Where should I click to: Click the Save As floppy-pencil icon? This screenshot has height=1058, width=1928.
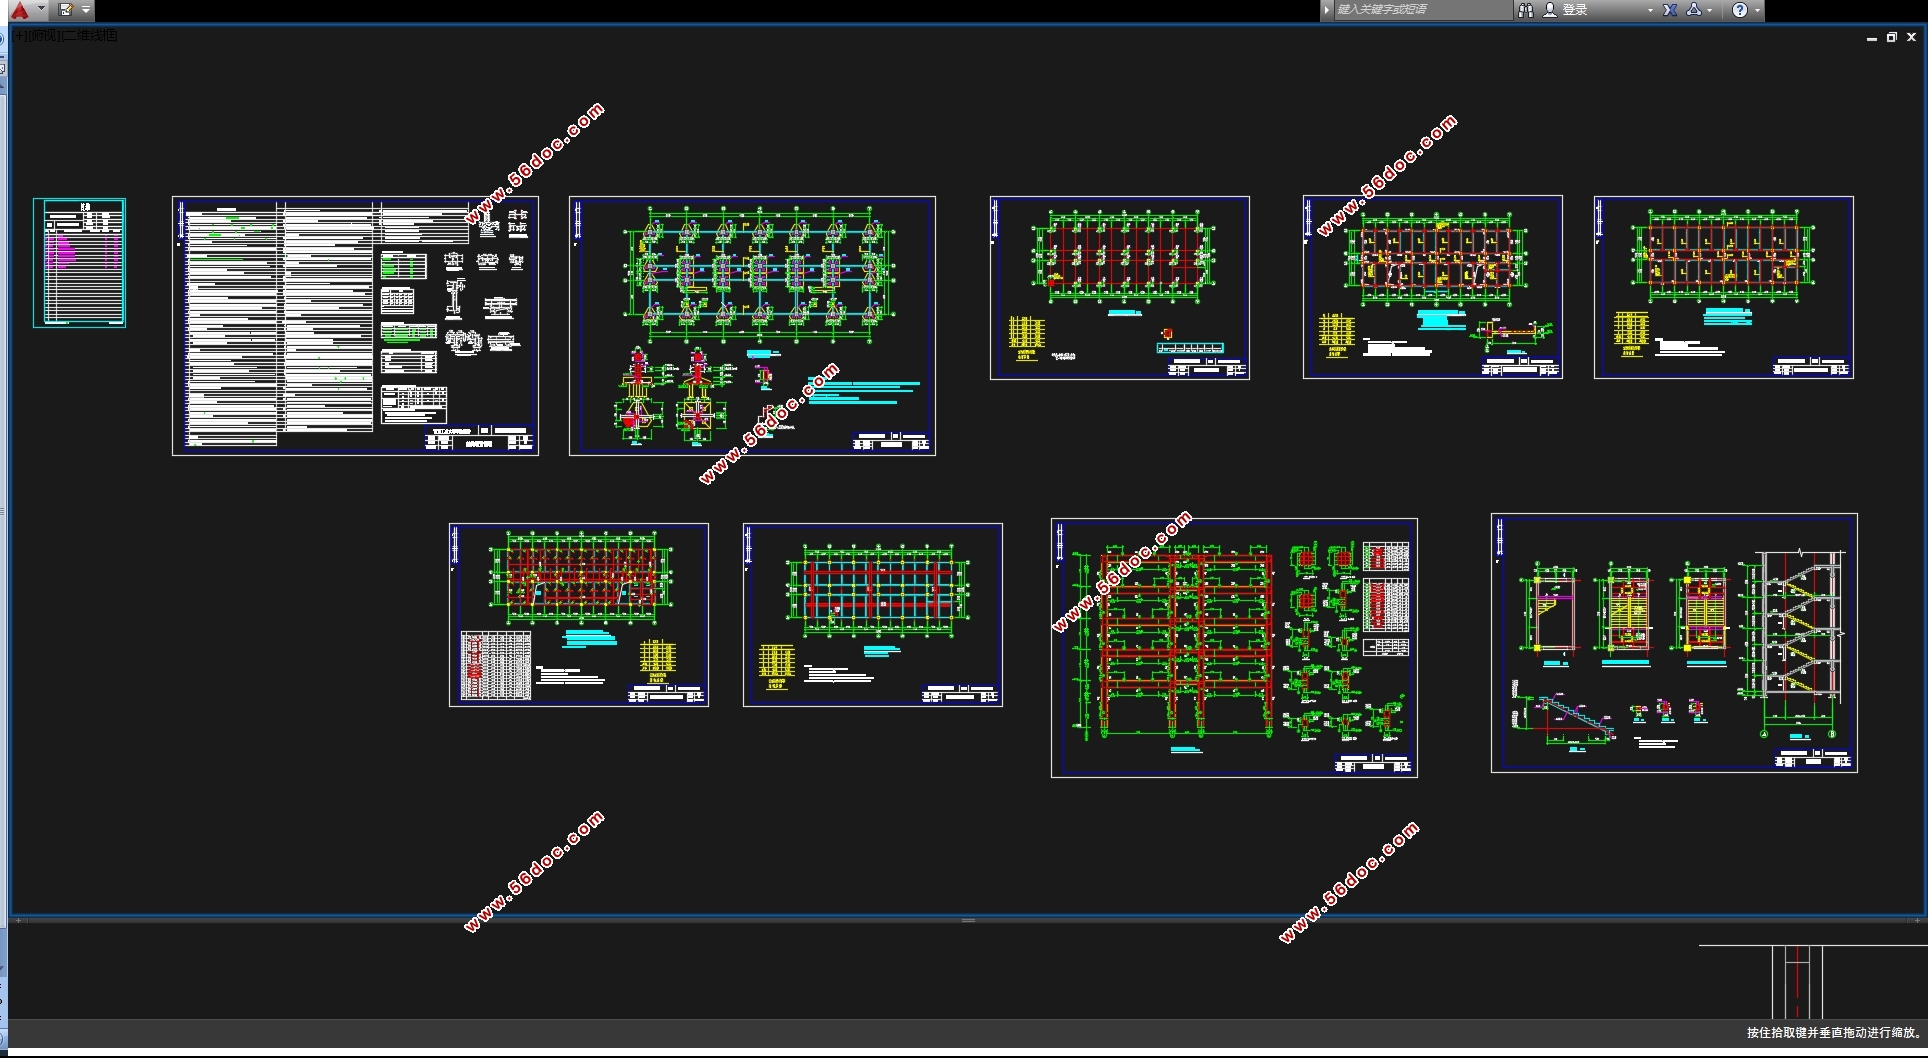coord(66,10)
